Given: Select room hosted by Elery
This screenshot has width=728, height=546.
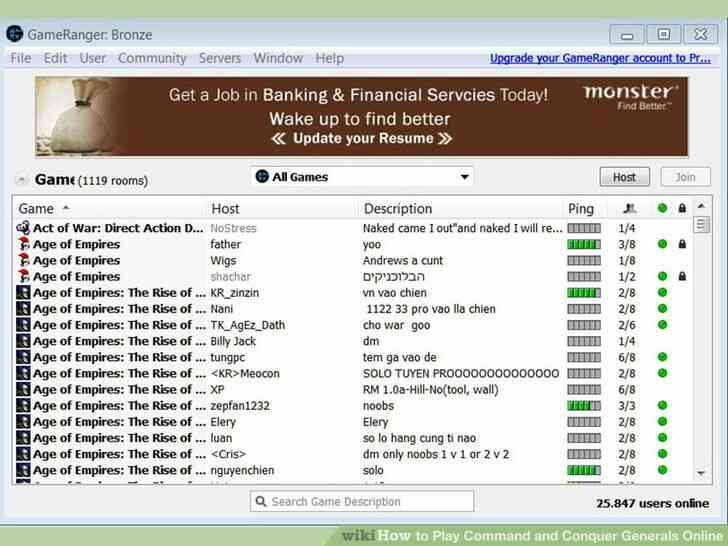Looking at the screenshot, I should [353, 422].
